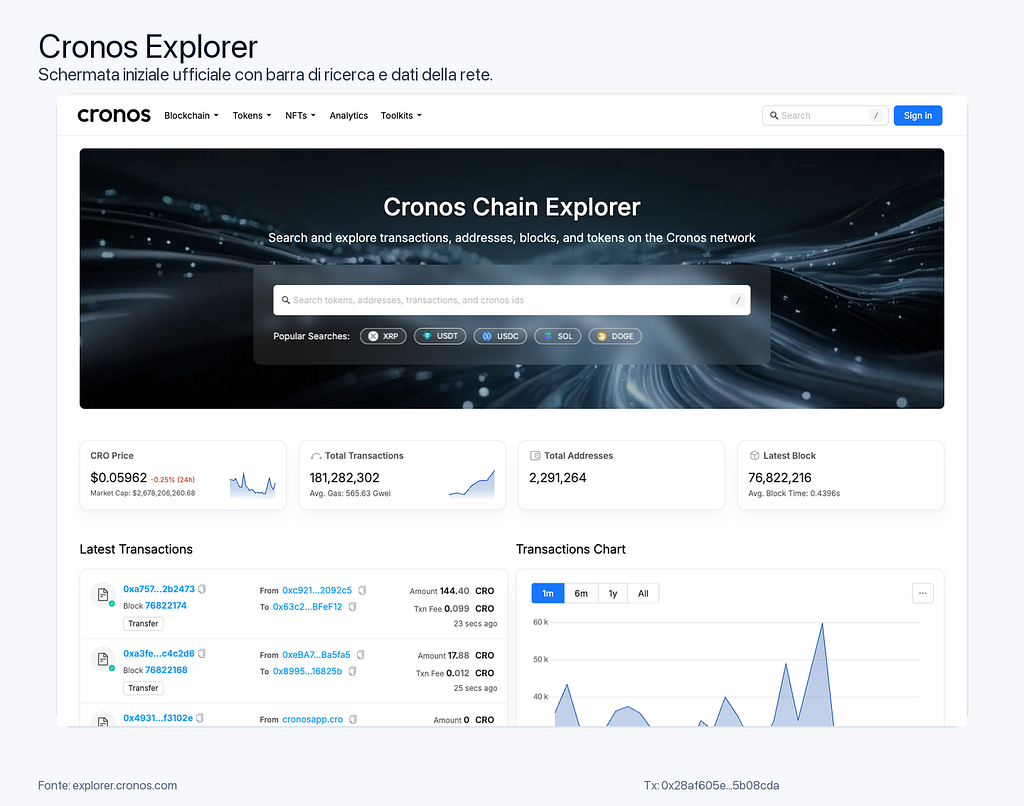This screenshot has height=806, width=1024.
Task: Click the Cronos logo
Action: click(114, 116)
